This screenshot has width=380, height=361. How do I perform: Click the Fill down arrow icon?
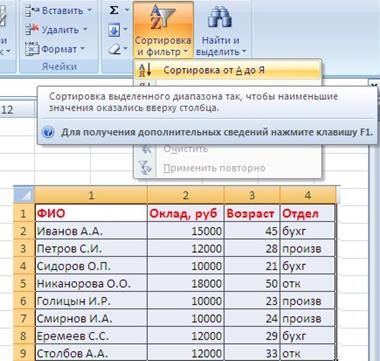point(114,31)
